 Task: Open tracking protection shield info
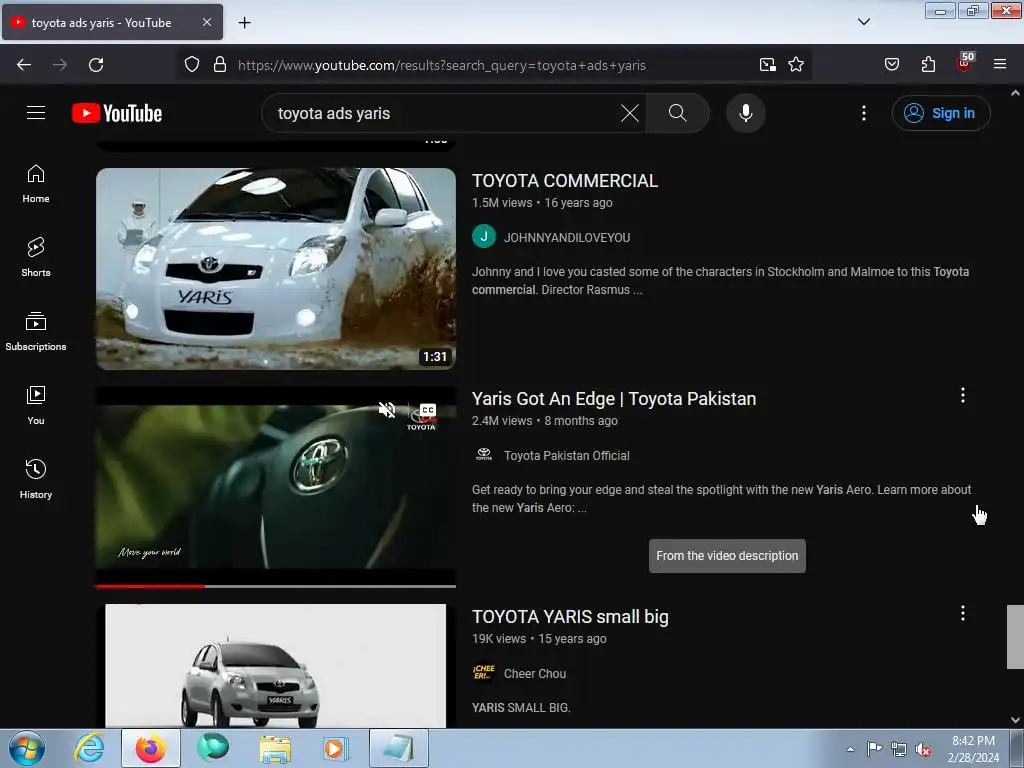(x=191, y=65)
